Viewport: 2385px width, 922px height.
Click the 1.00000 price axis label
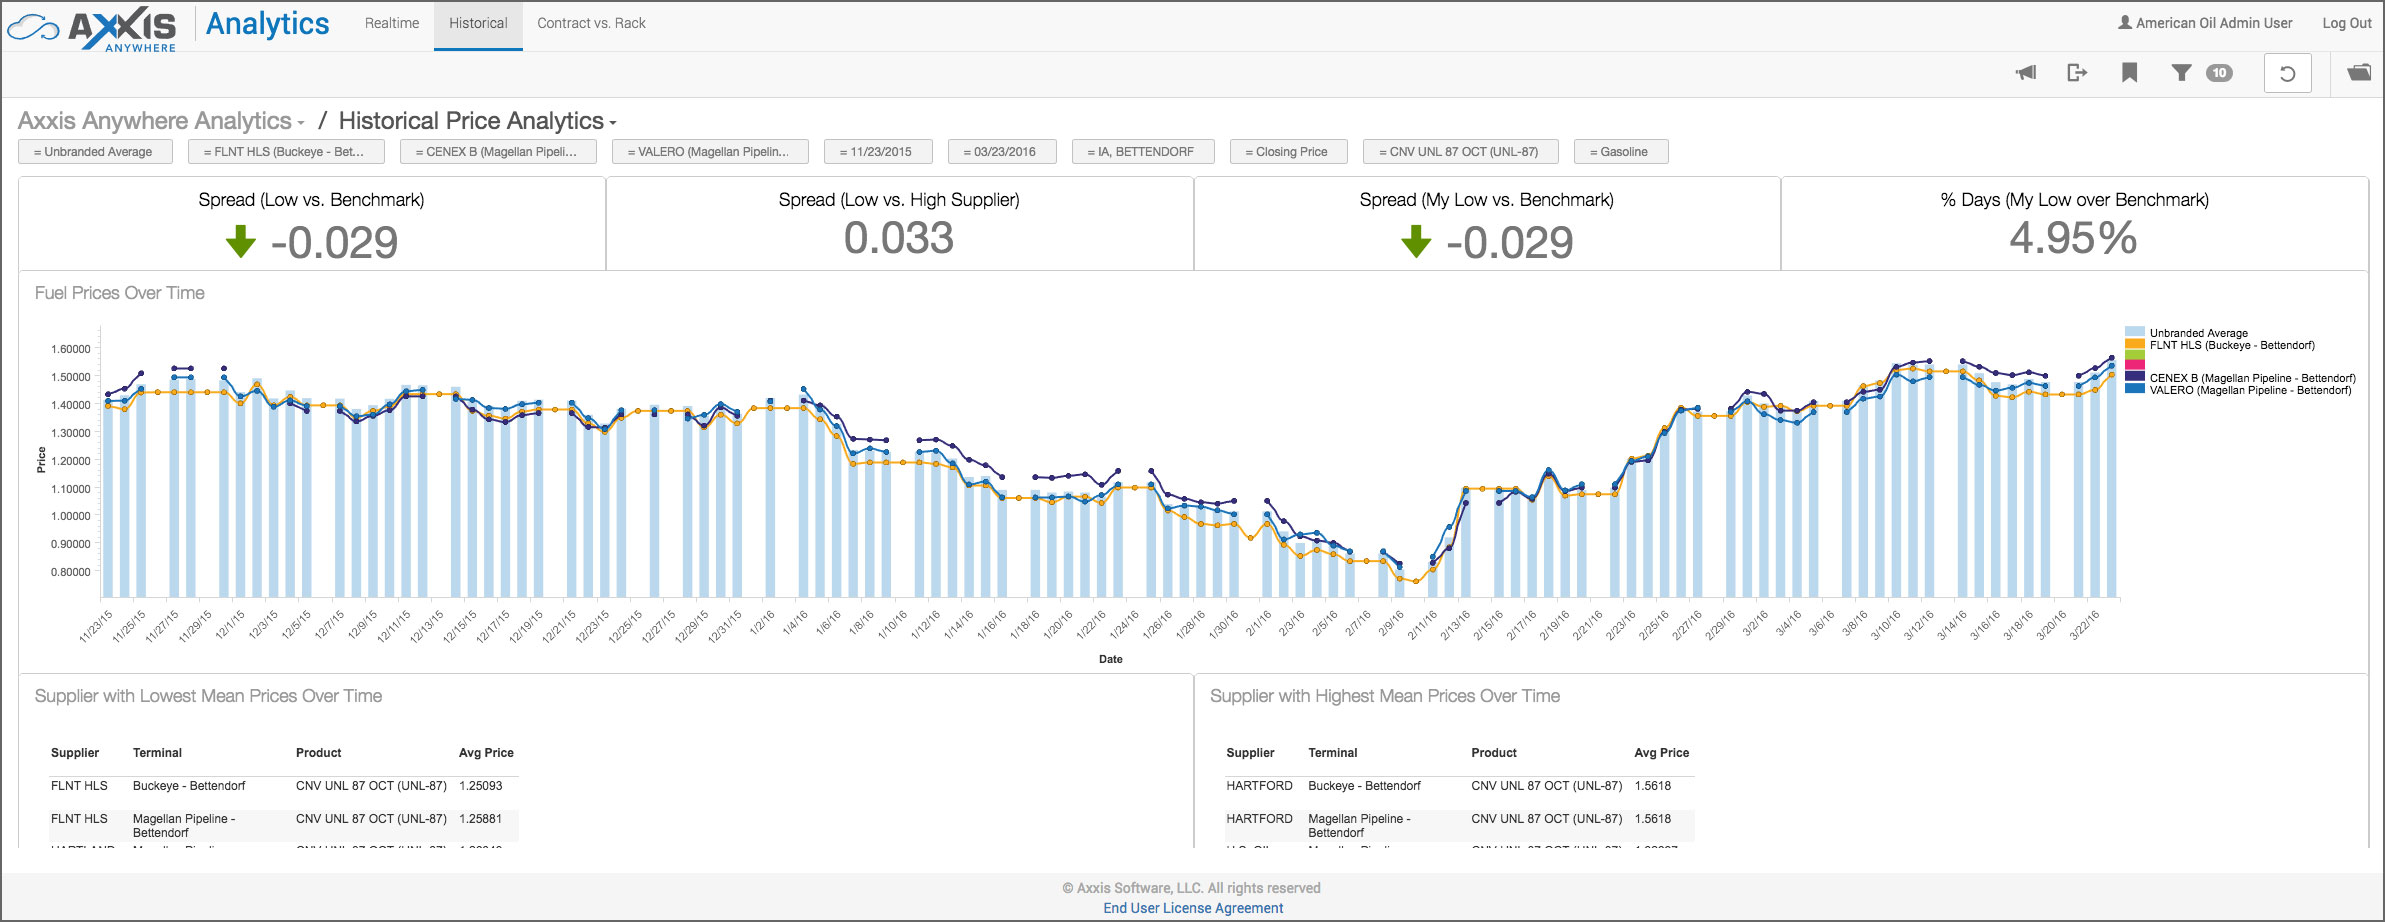point(70,516)
